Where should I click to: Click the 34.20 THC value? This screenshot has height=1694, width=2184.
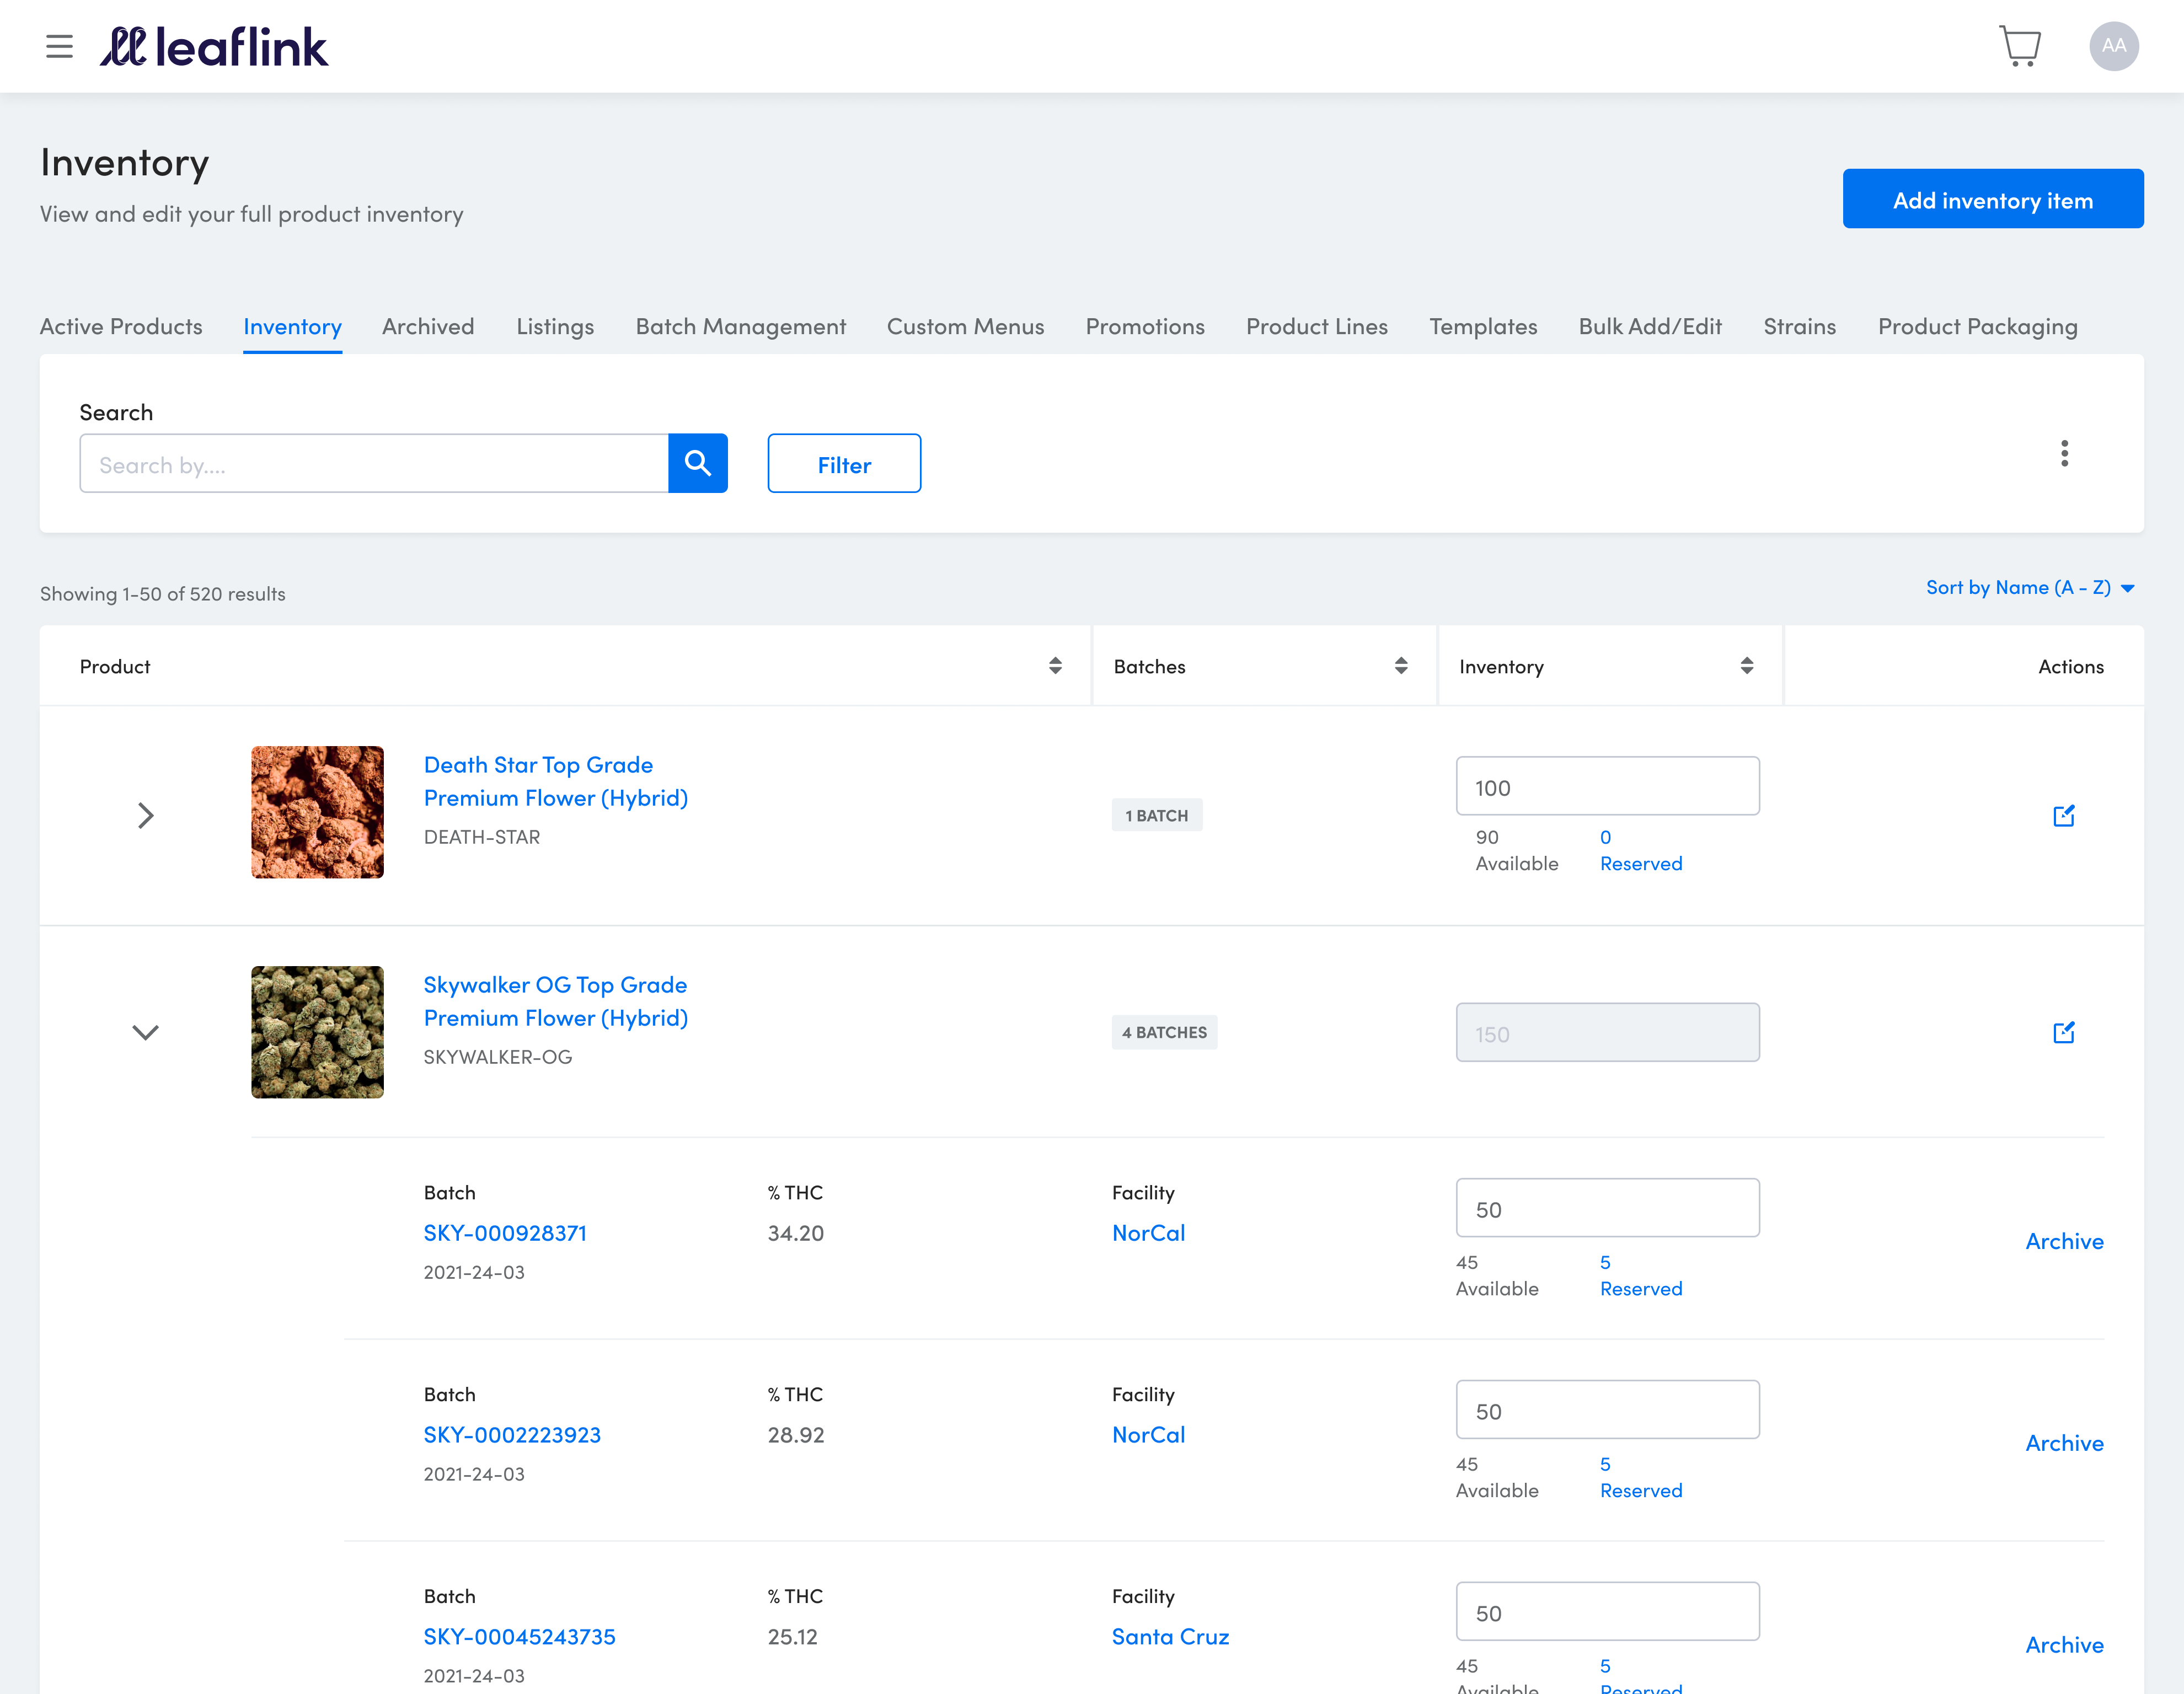(x=796, y=1233)
